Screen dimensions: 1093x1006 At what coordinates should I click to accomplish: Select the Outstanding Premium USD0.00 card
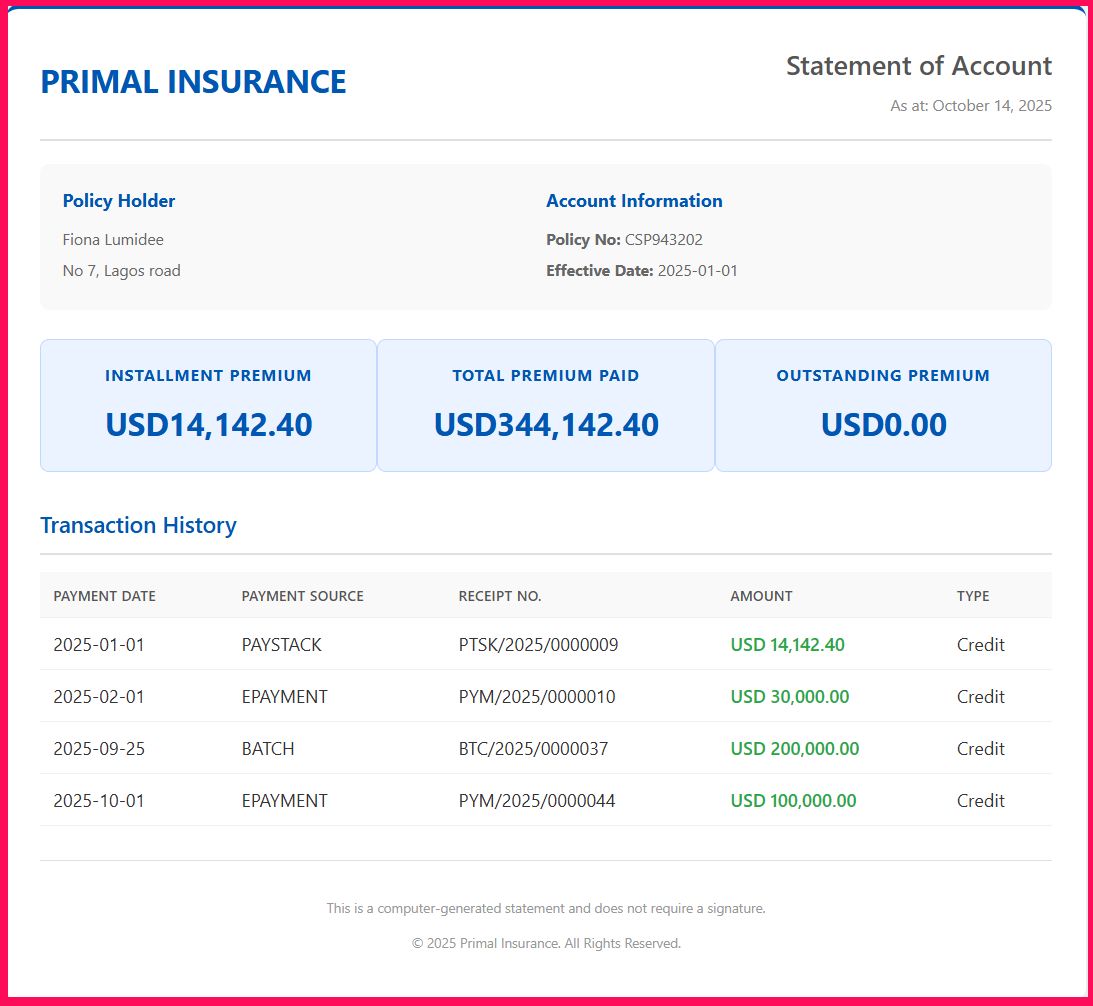(x=883, y=405)
